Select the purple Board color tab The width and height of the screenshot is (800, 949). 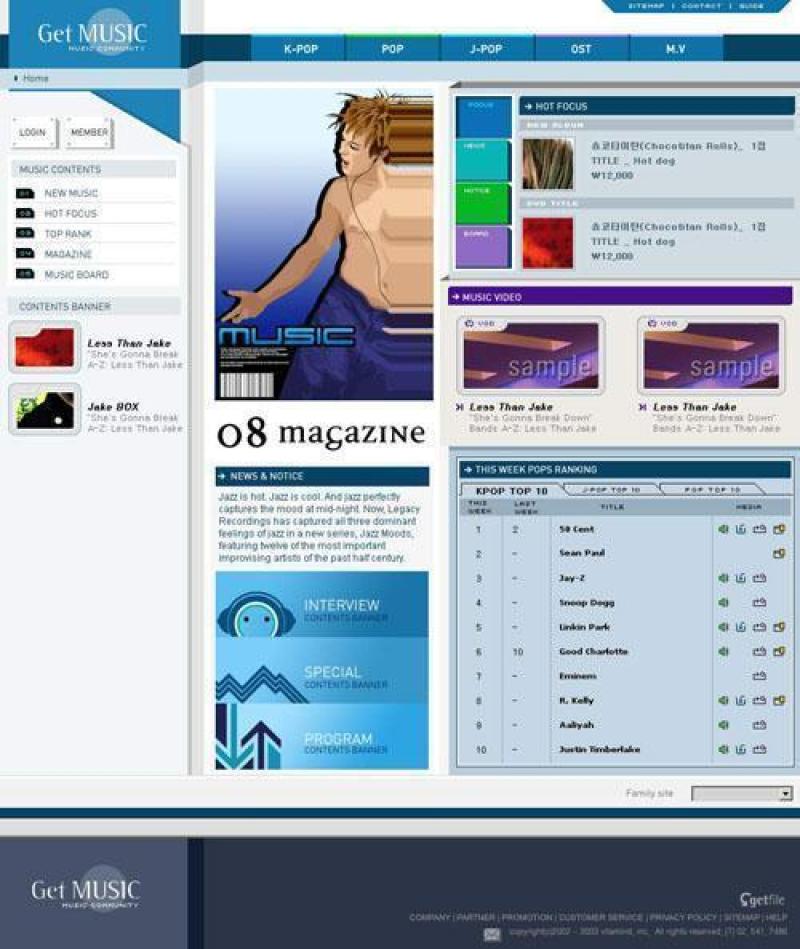click(483, 247)
